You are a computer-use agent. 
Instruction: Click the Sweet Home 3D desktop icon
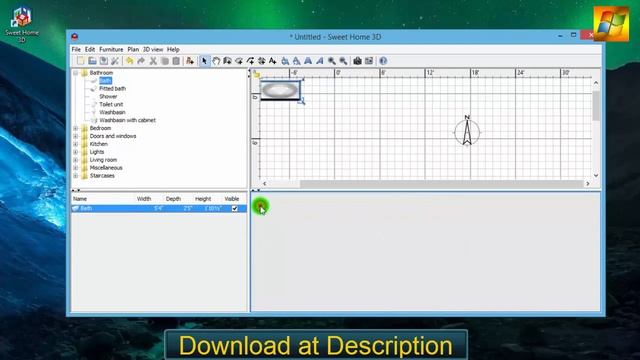pos(22,24)
